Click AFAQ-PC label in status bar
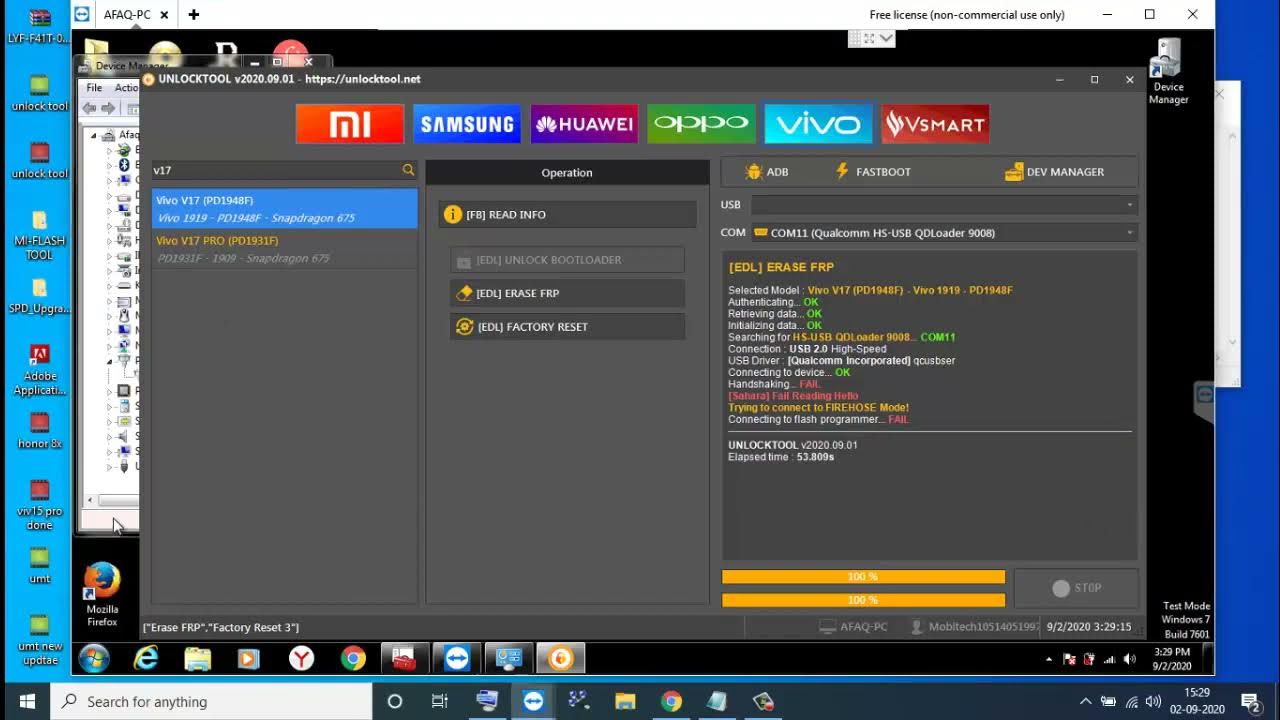This screenshot has height=720, width=1280. [x=853, y=627]
